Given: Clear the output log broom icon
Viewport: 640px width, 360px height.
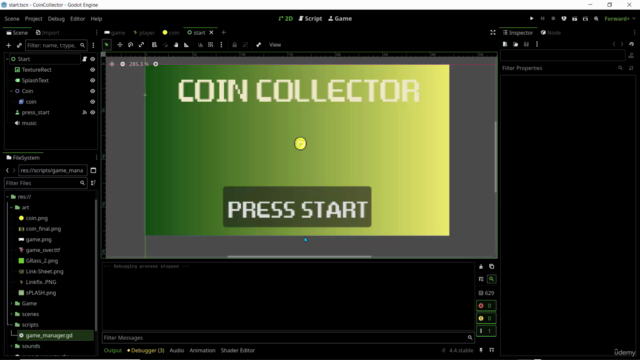Looking at the screenshot, I should 481,267.
